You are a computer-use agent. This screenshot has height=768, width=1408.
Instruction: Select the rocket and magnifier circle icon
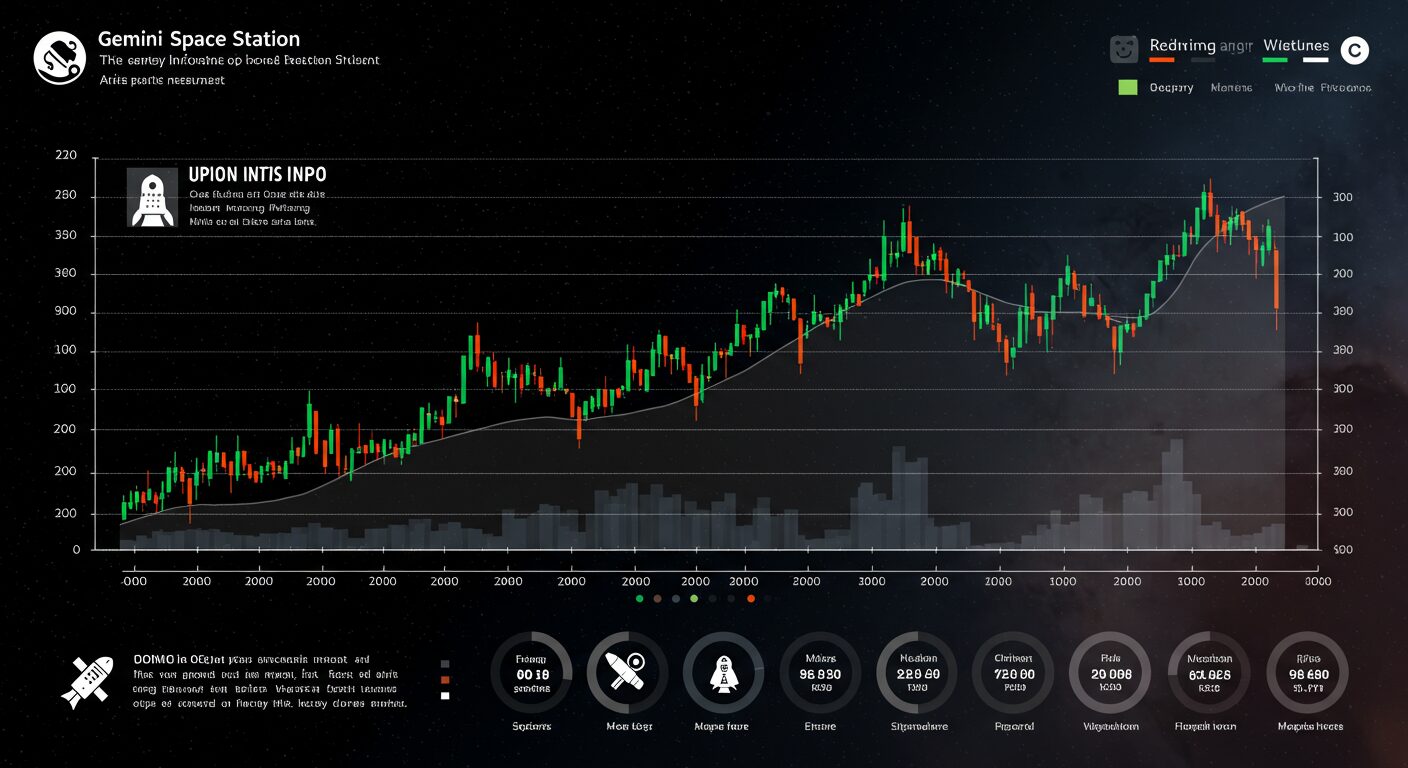(x=627, y=673)
